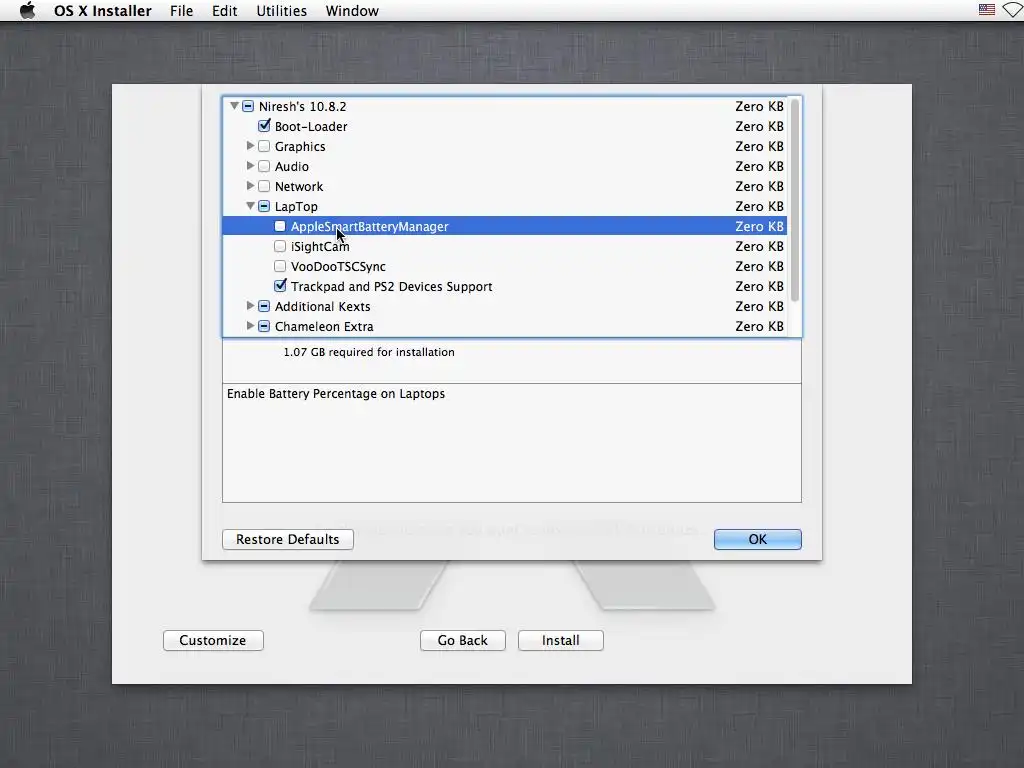The height and width of the screenshot is (768, 1024).
Task: Toggle the LapTop group checkbox
Action: click(x=264, y=206)
